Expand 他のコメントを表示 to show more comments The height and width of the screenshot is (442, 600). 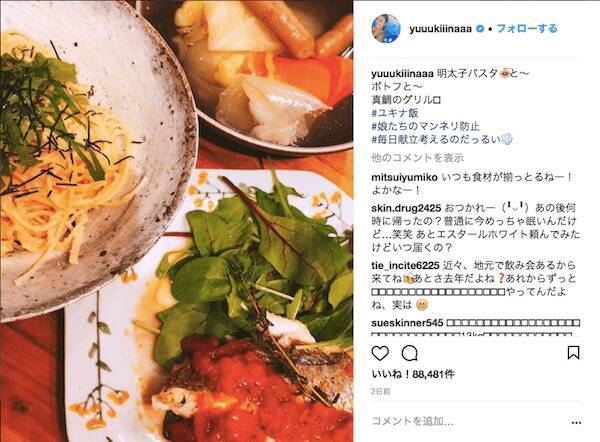tap(417, 158)
